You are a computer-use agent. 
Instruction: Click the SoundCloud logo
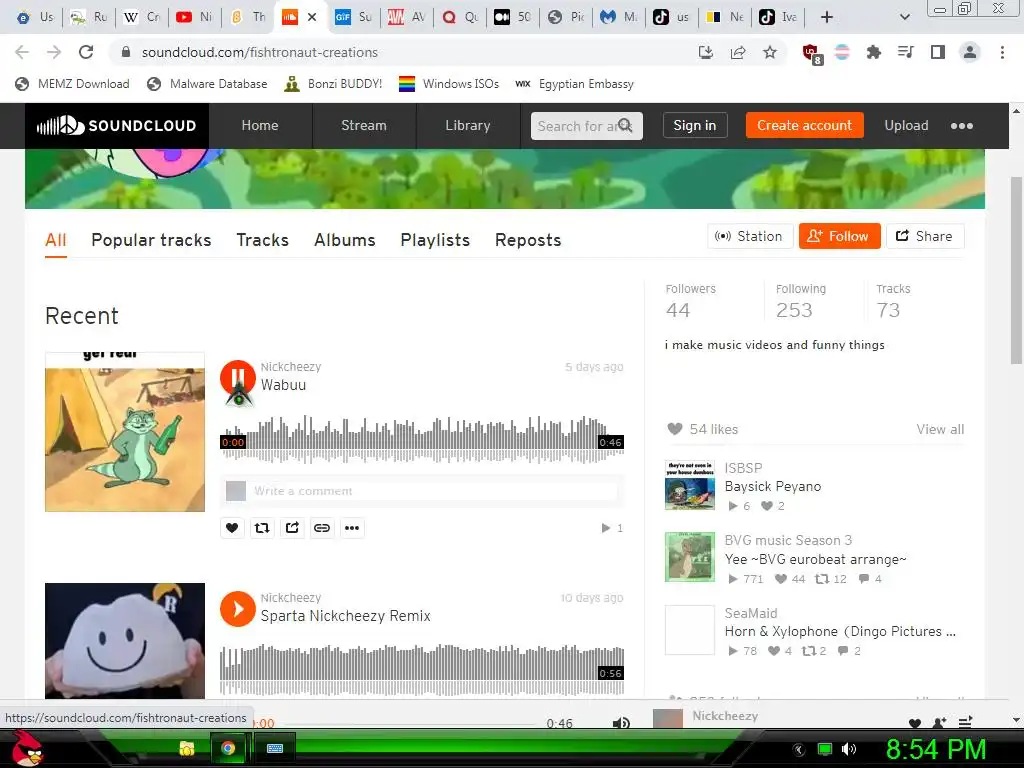(x=117, y=125)
